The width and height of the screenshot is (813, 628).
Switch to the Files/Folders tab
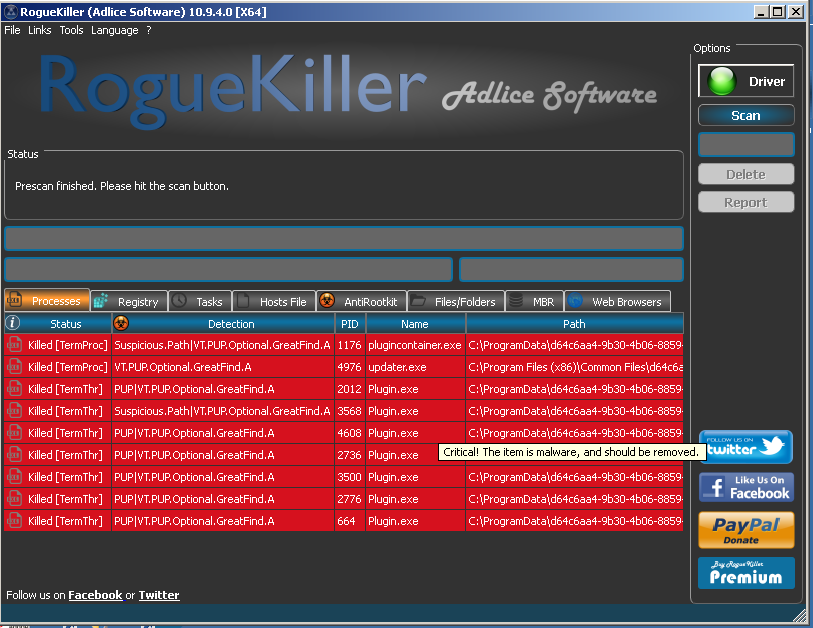pos(456,301)
